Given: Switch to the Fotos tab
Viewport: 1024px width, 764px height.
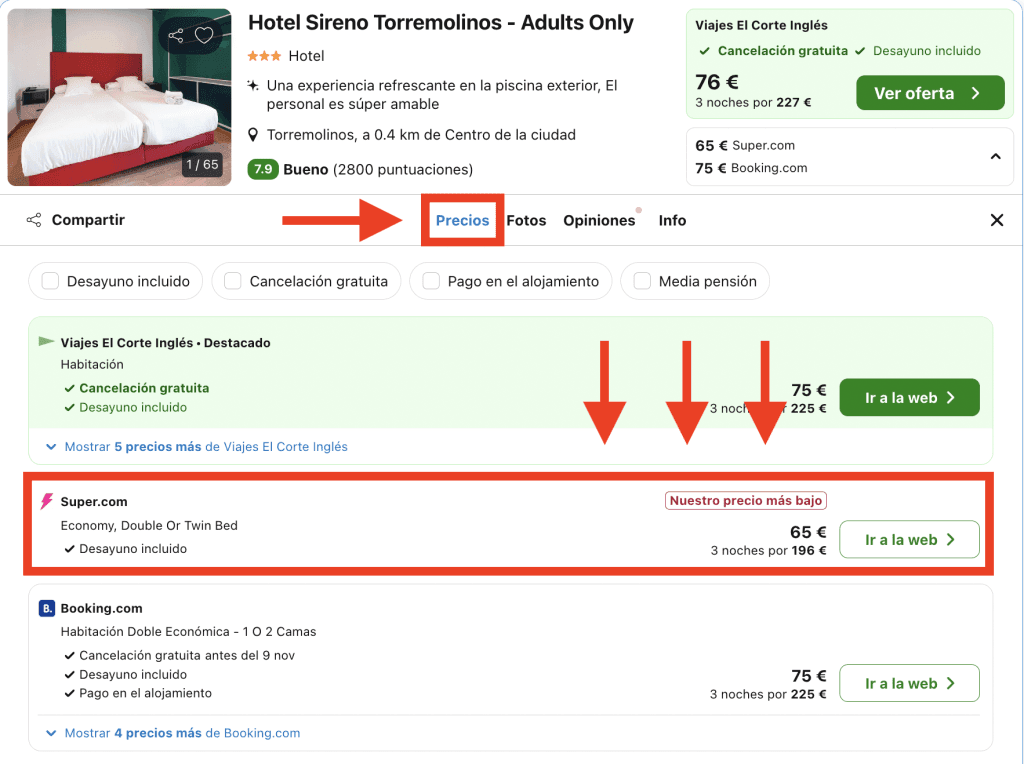Looking at the screenshot, I should coord(526,220).
